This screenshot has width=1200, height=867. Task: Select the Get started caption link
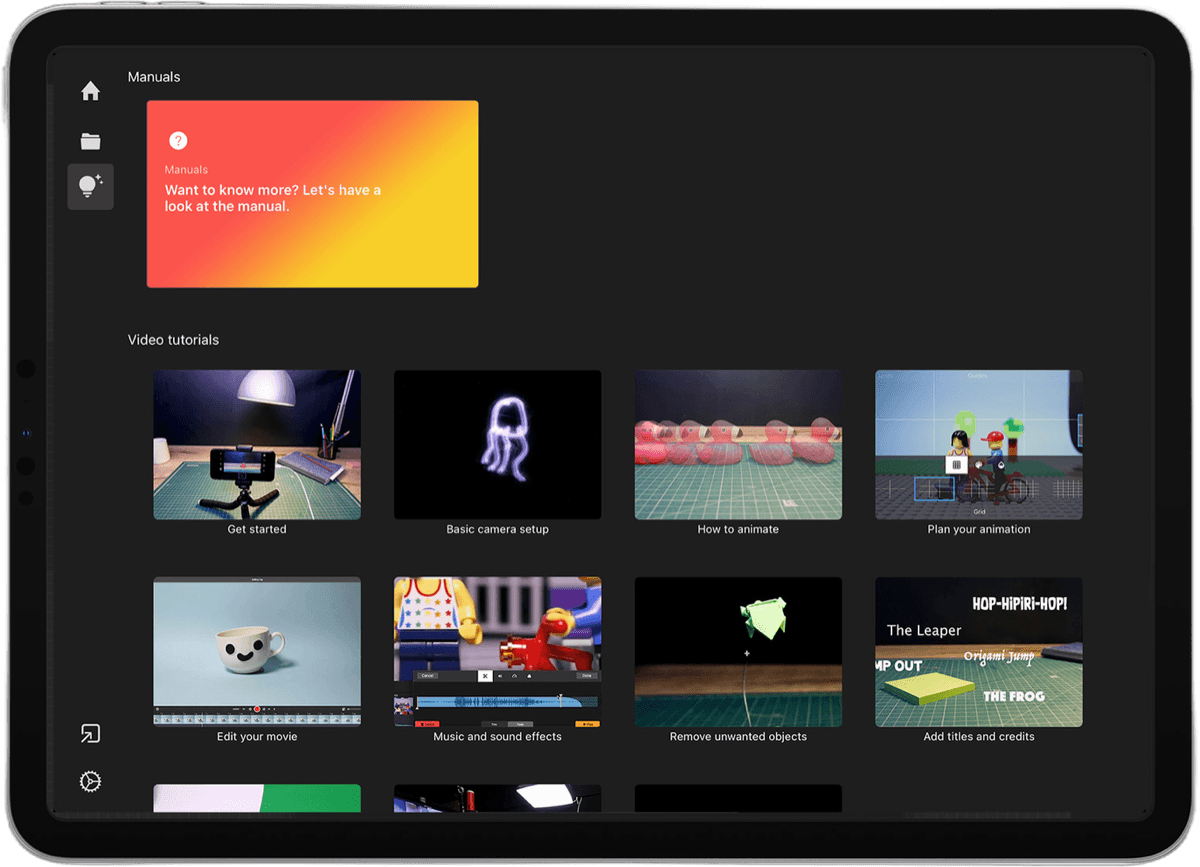[256, 529]
